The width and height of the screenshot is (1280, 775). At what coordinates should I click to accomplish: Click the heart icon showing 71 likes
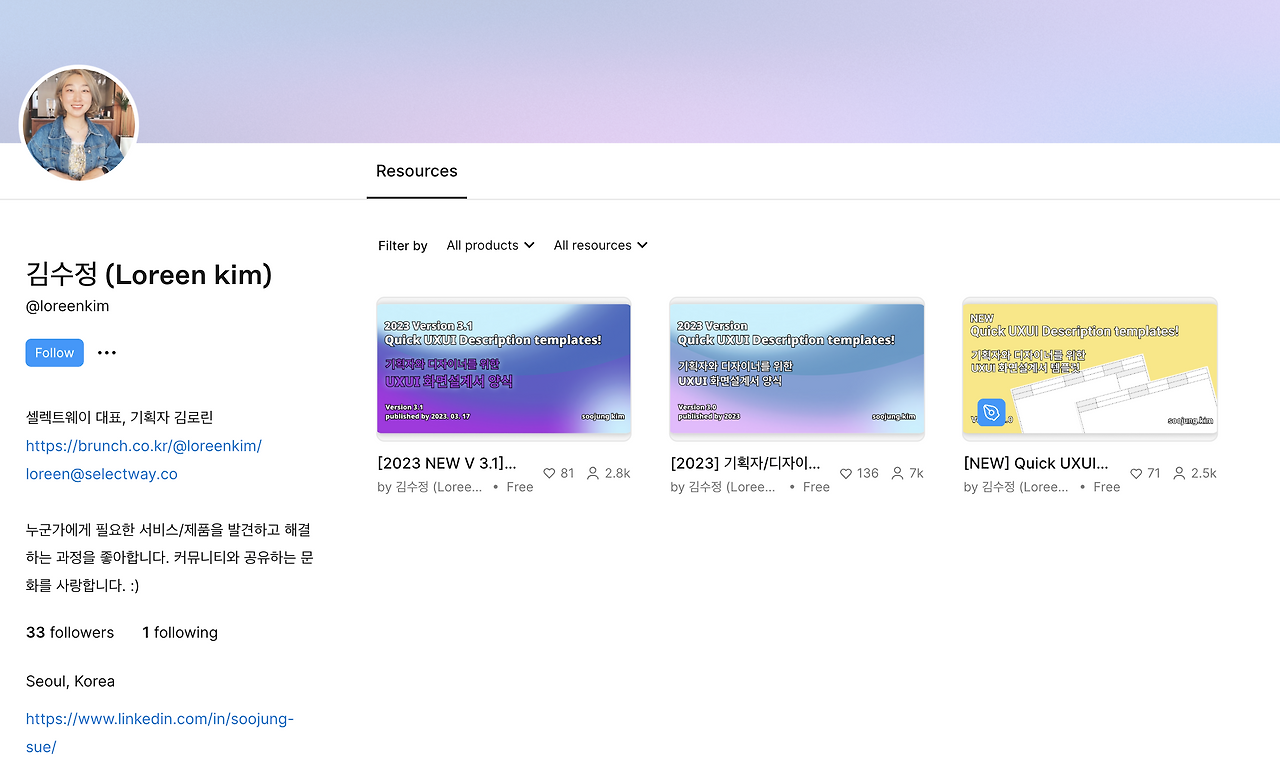[x=1137, y=472]
